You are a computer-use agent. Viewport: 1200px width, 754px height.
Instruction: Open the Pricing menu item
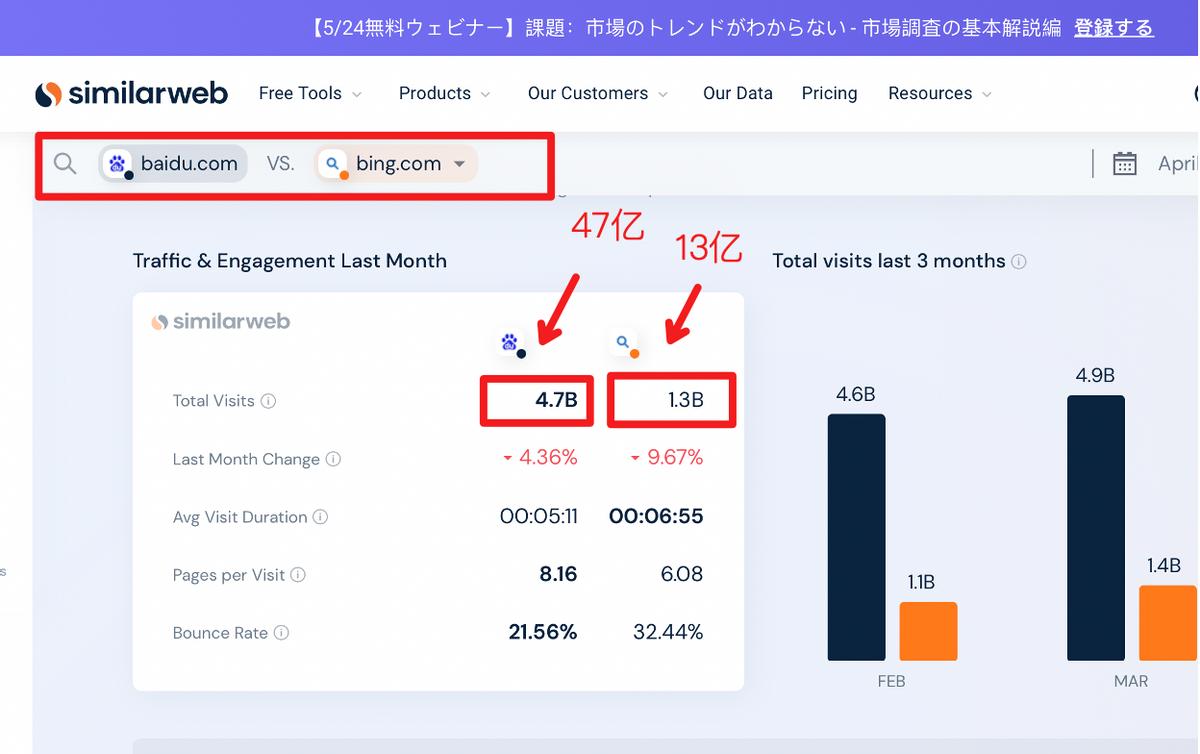point(829,93)
